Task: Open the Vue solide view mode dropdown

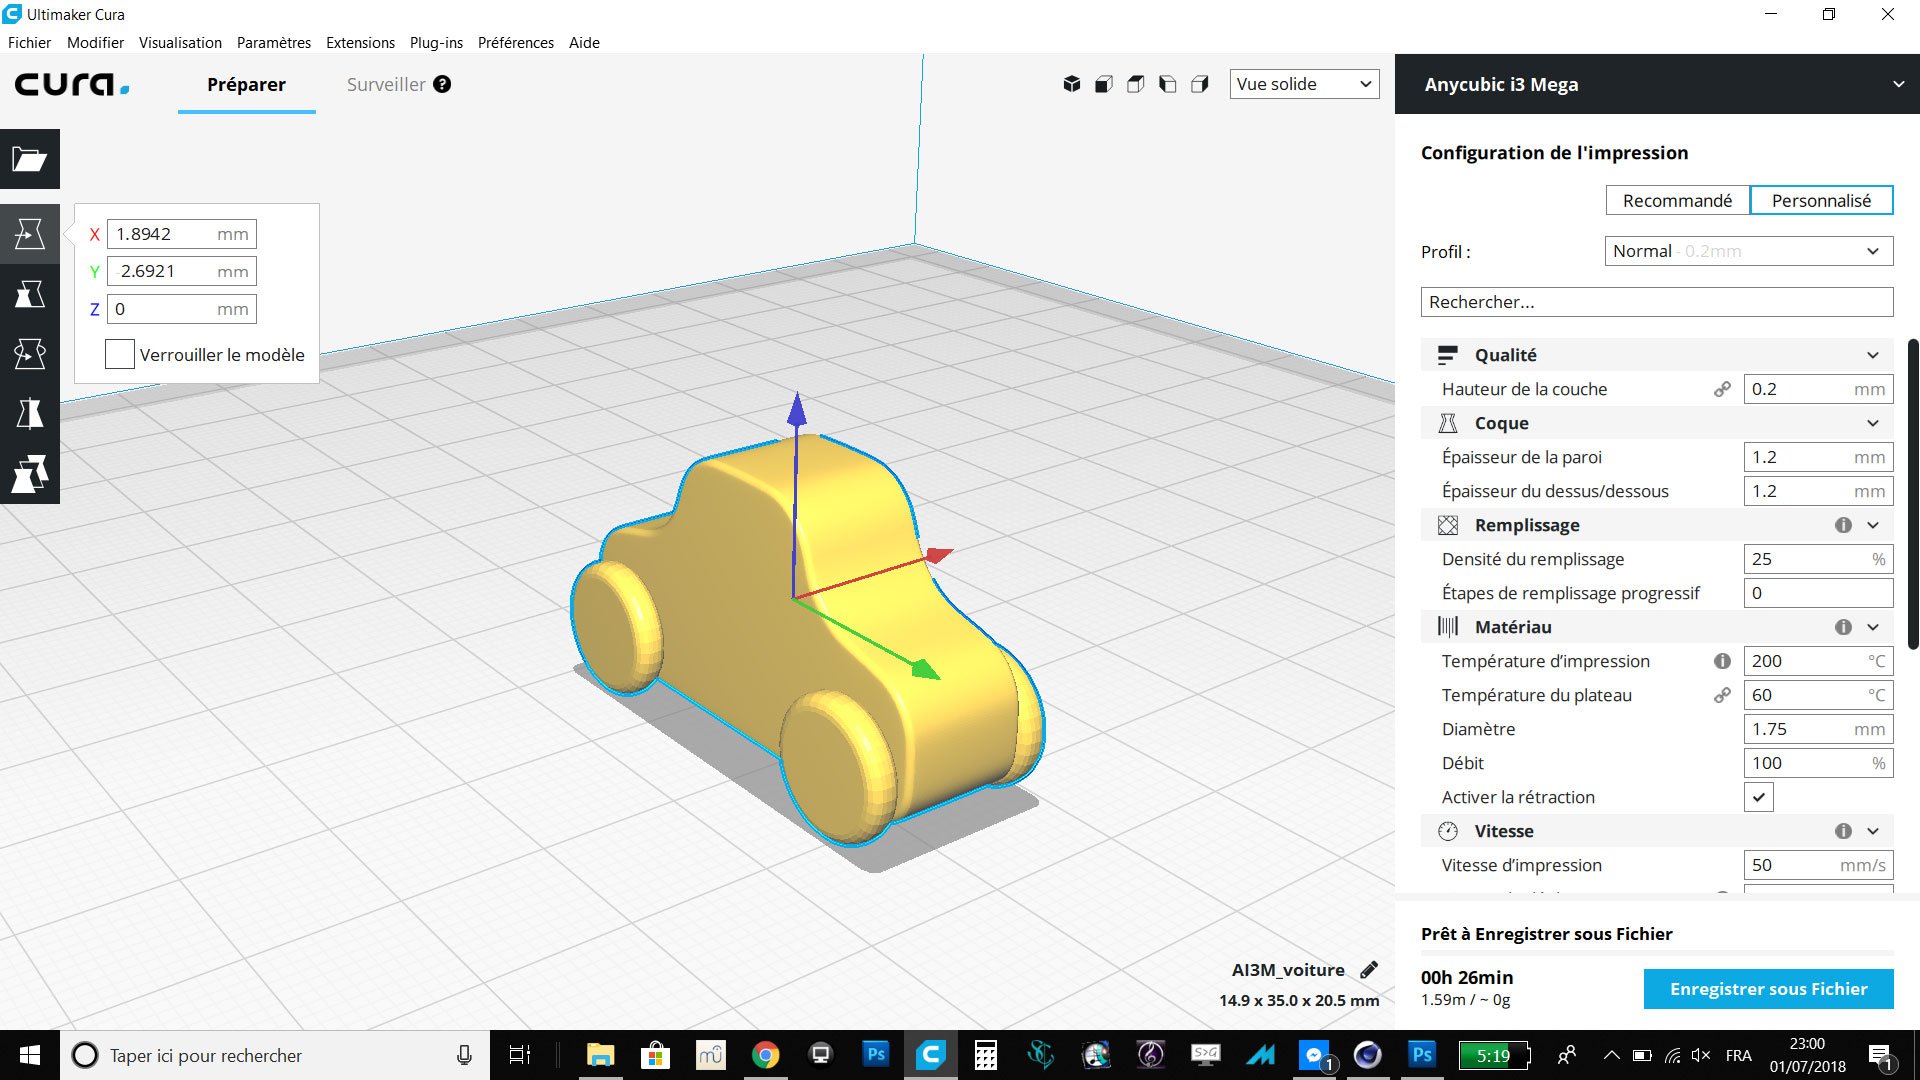Action: (x=1304, y=84)
